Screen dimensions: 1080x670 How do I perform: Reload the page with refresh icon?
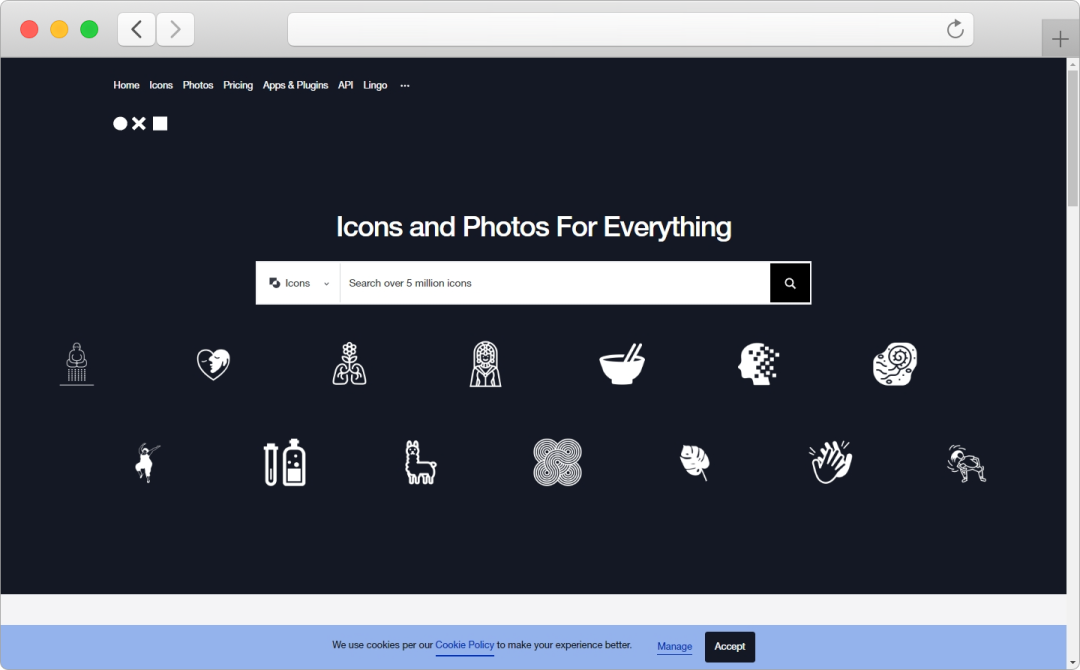tap(955, 29)
